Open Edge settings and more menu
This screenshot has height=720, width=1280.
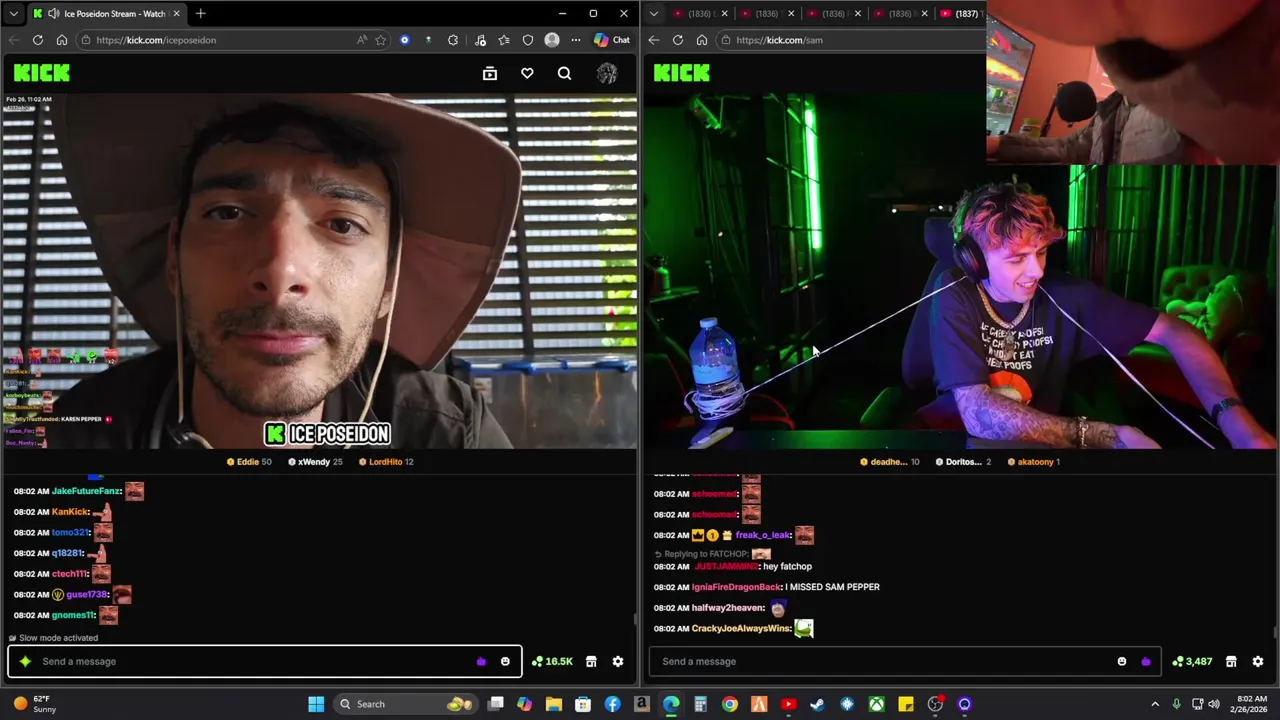[x=576, y=40]
